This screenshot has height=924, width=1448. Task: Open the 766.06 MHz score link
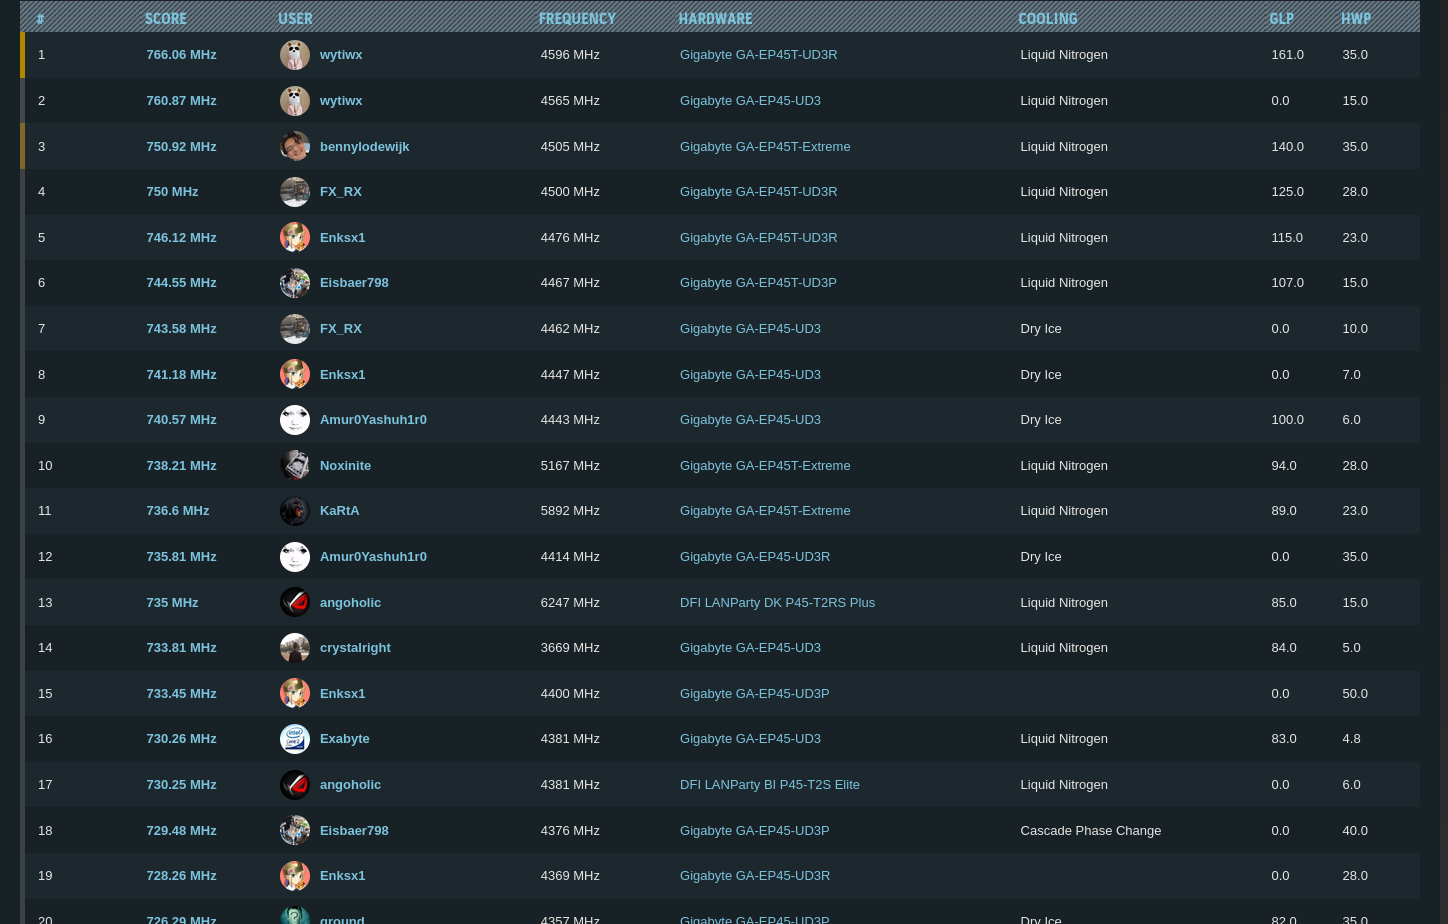(x=181, y=55)
